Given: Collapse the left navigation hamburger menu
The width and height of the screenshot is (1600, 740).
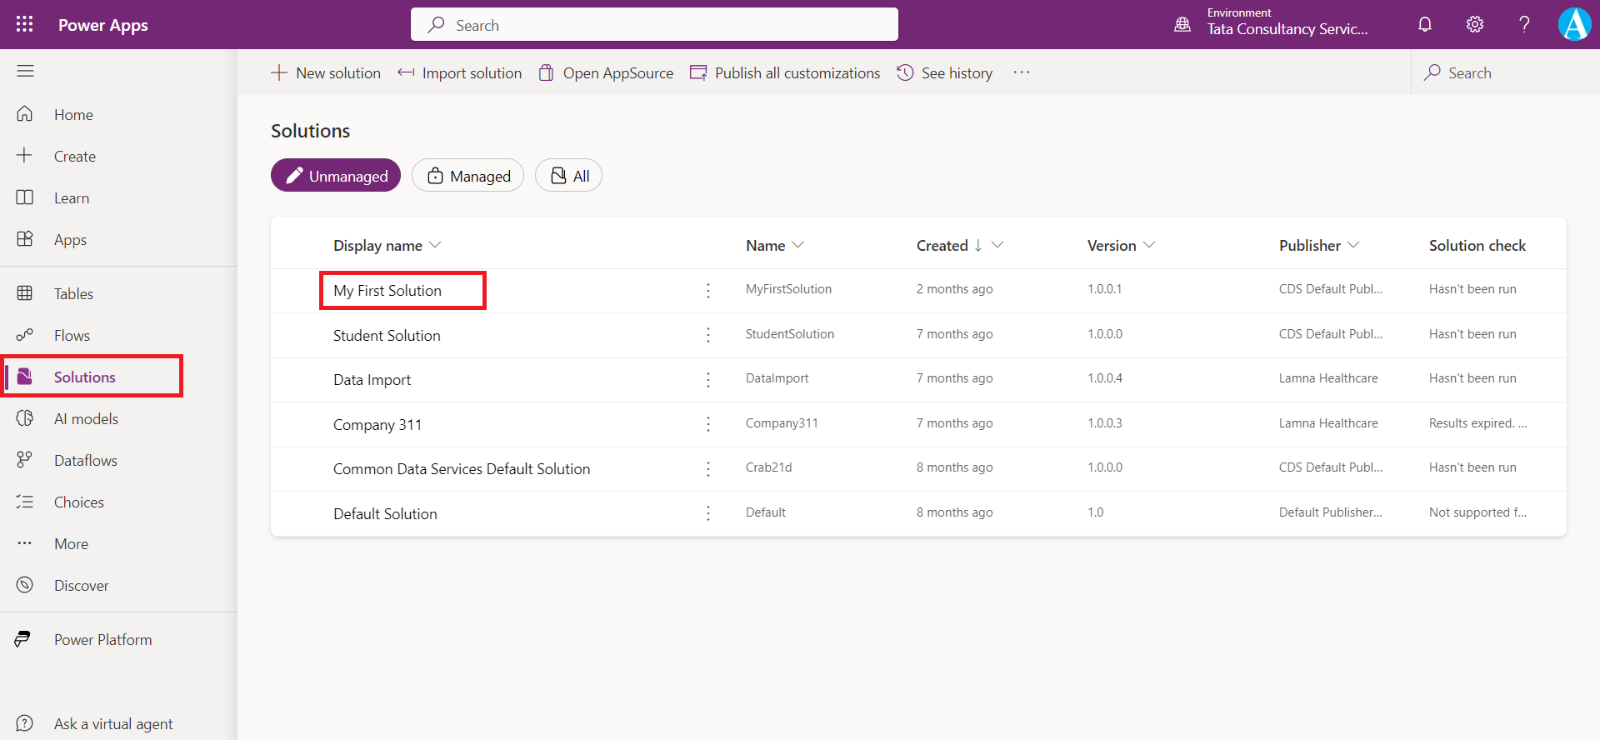Looking at the screenshot, I should point(25,71).
